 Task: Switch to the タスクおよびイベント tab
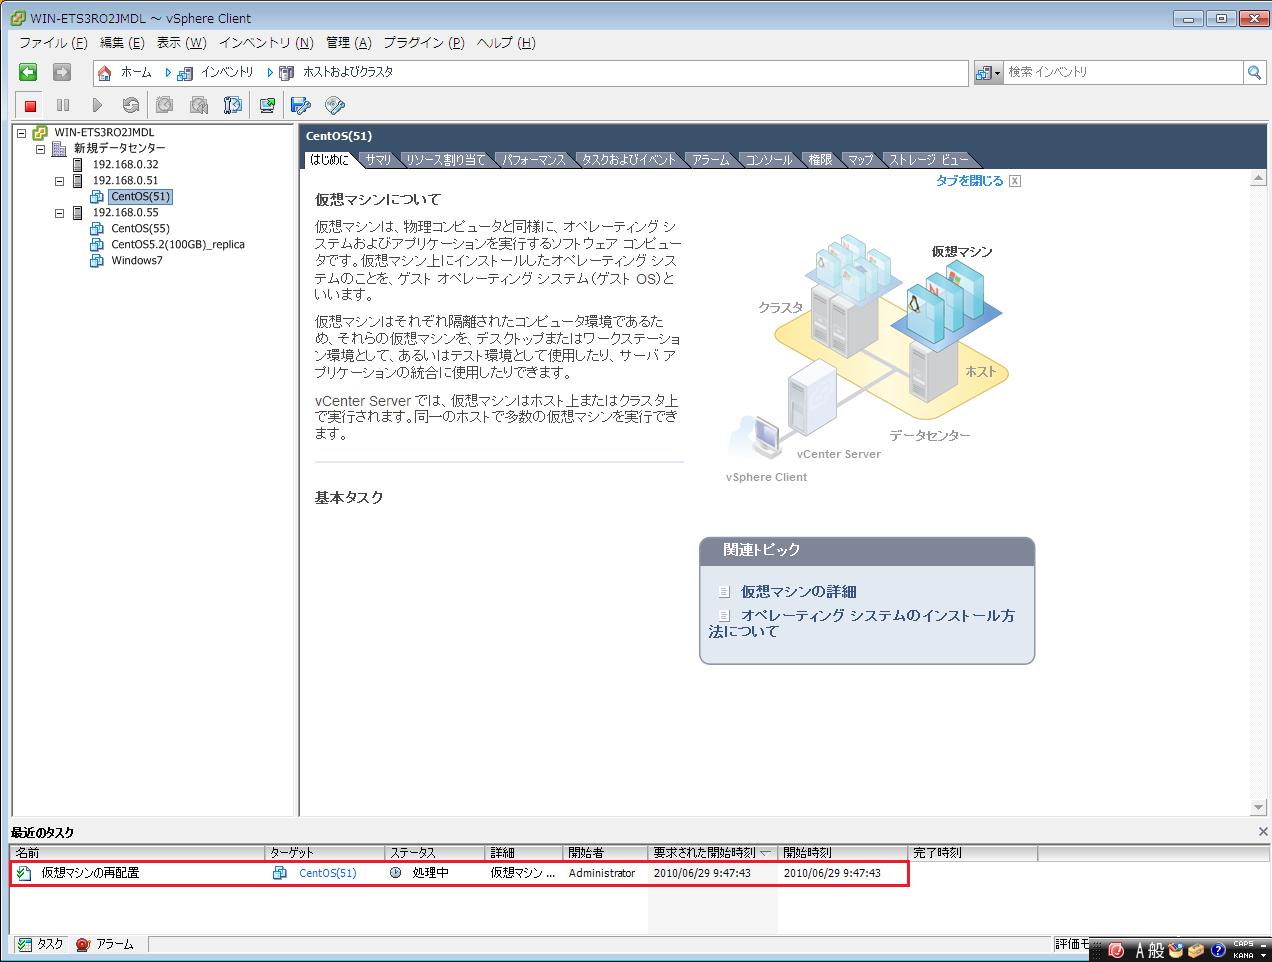coord(629,160)
